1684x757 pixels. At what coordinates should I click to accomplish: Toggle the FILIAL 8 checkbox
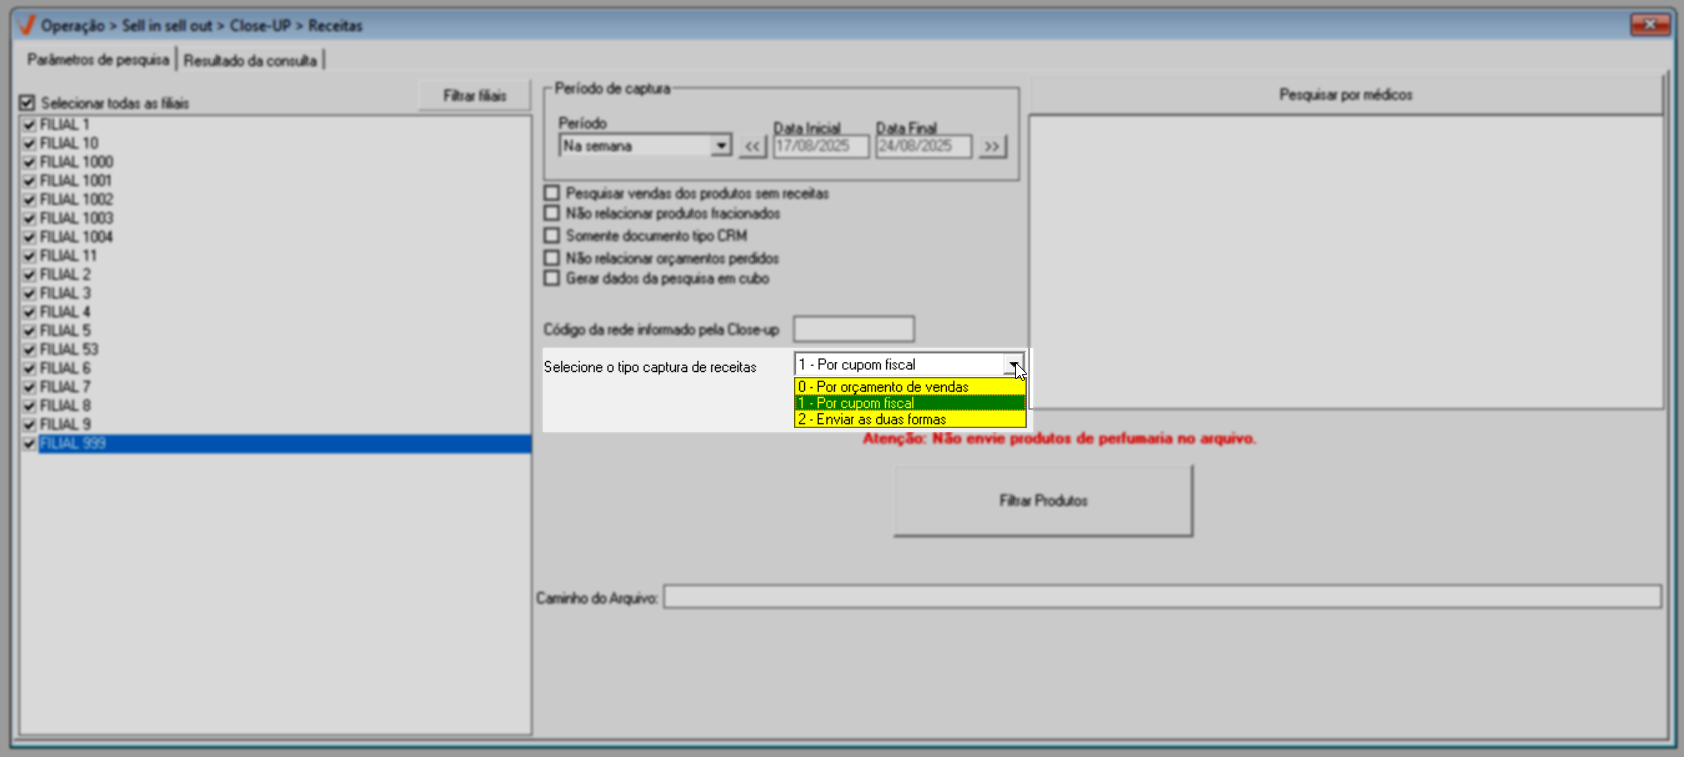pos(29,406)
